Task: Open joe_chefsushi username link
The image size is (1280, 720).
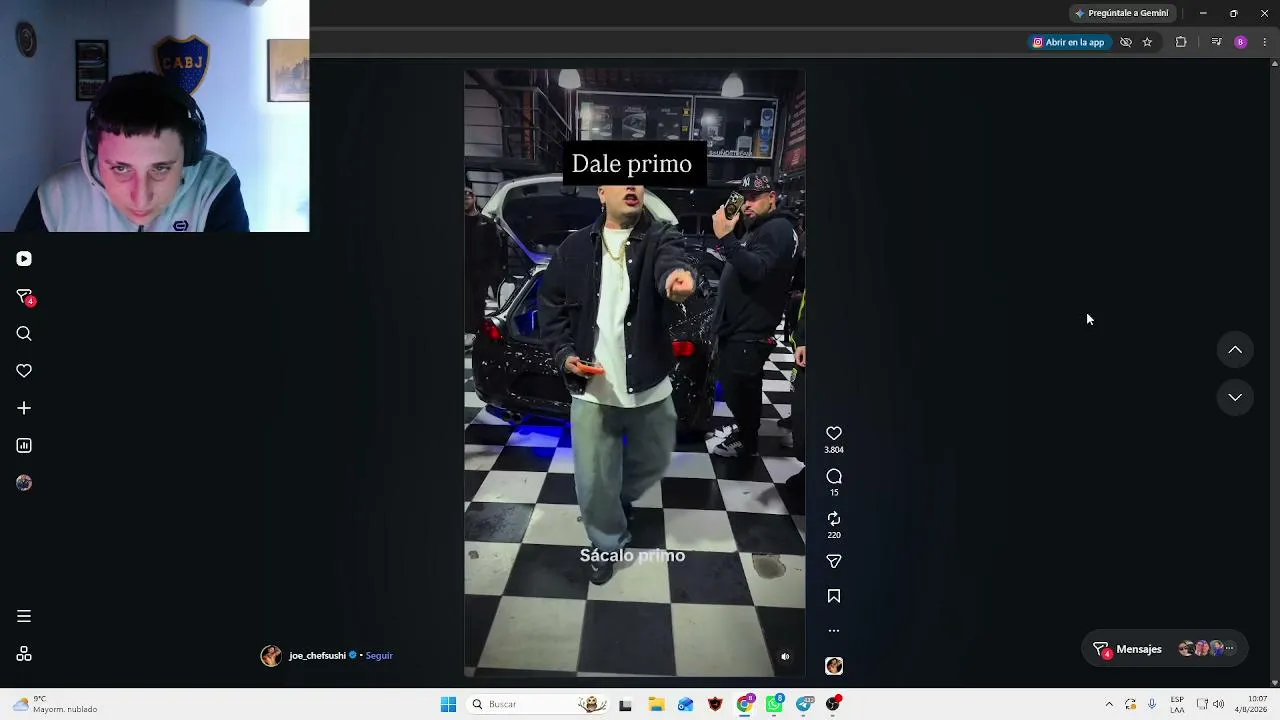Action: click(317, 656)
